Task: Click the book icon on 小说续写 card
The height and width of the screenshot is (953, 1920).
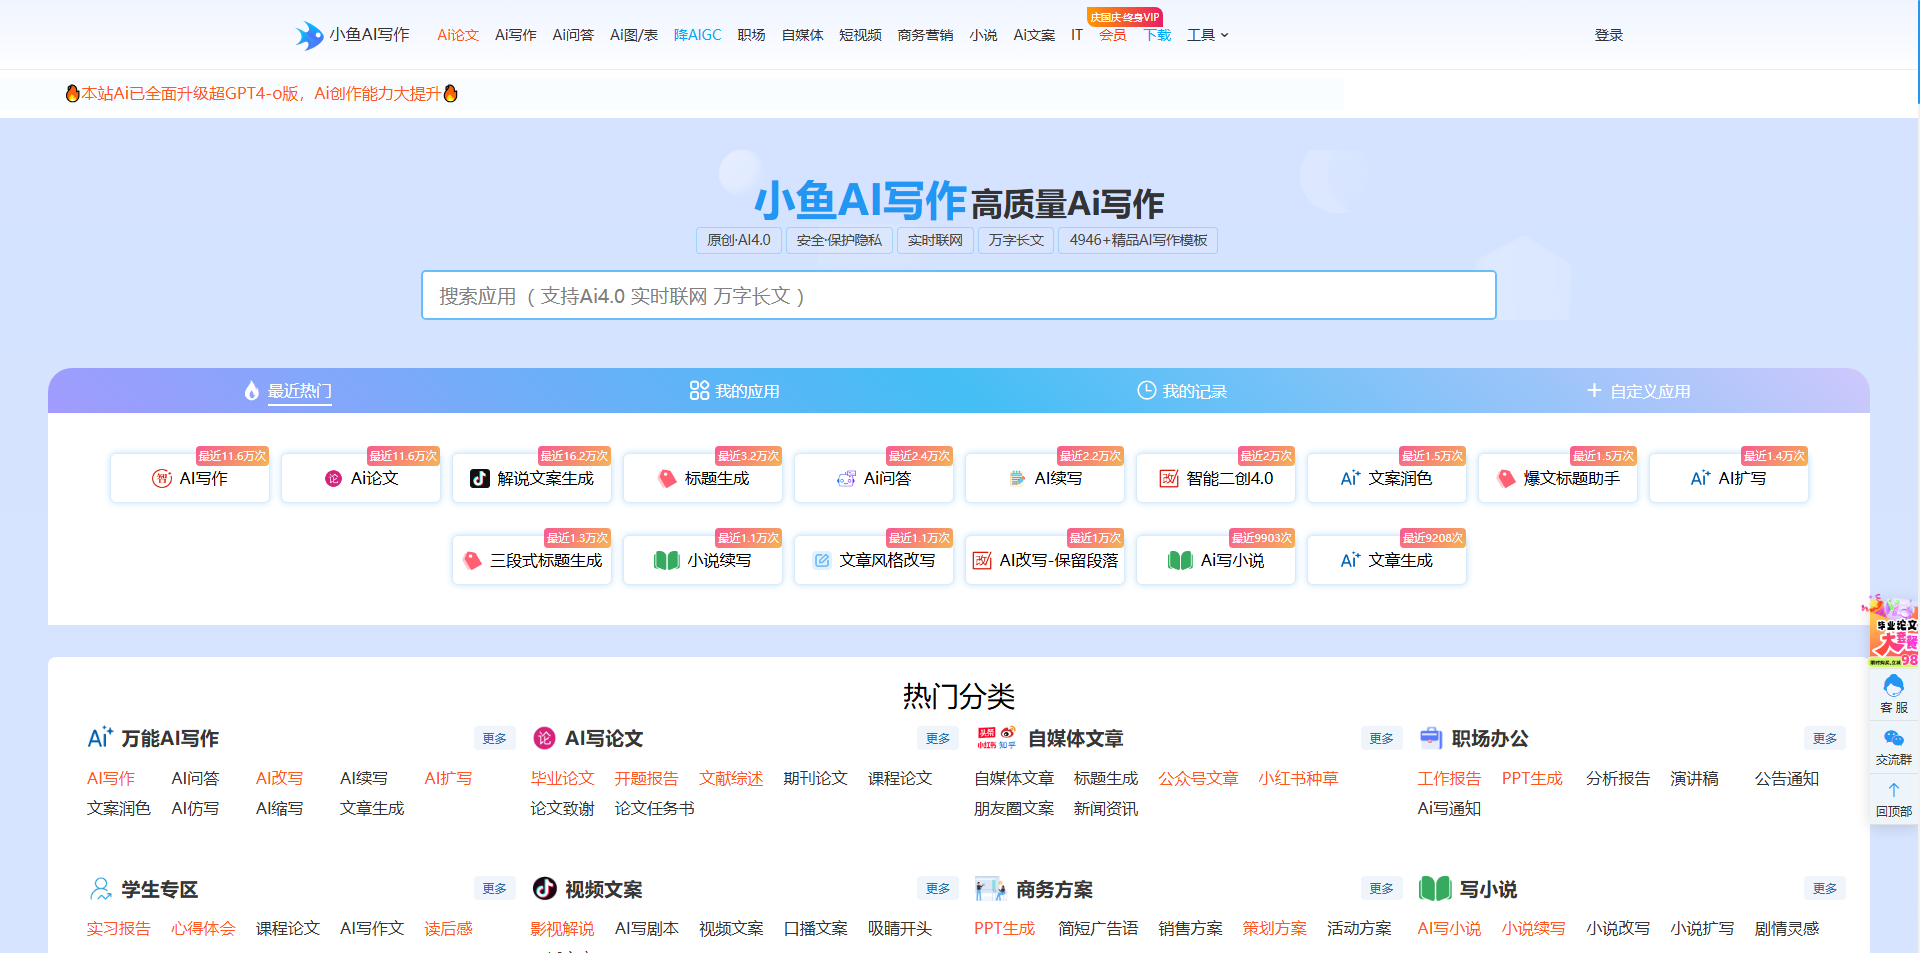Action: click(666, 561)
